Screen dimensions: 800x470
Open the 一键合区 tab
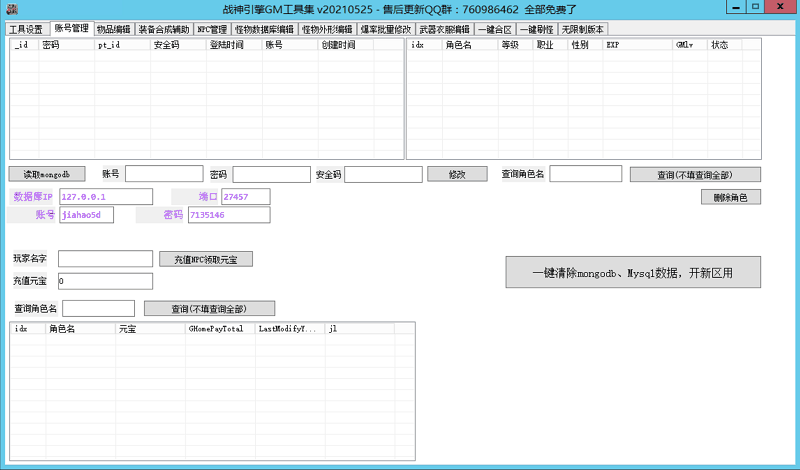pos(495,30)
